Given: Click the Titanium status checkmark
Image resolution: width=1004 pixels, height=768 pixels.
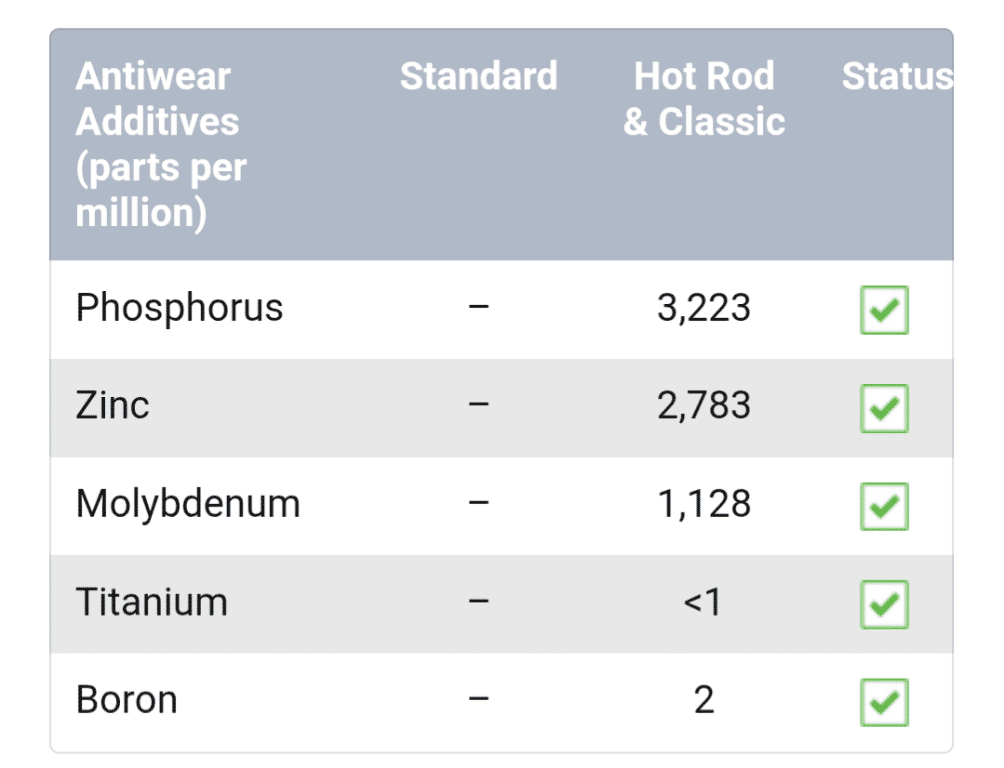Looking at the screenshot, I should [x=884, y=604].
